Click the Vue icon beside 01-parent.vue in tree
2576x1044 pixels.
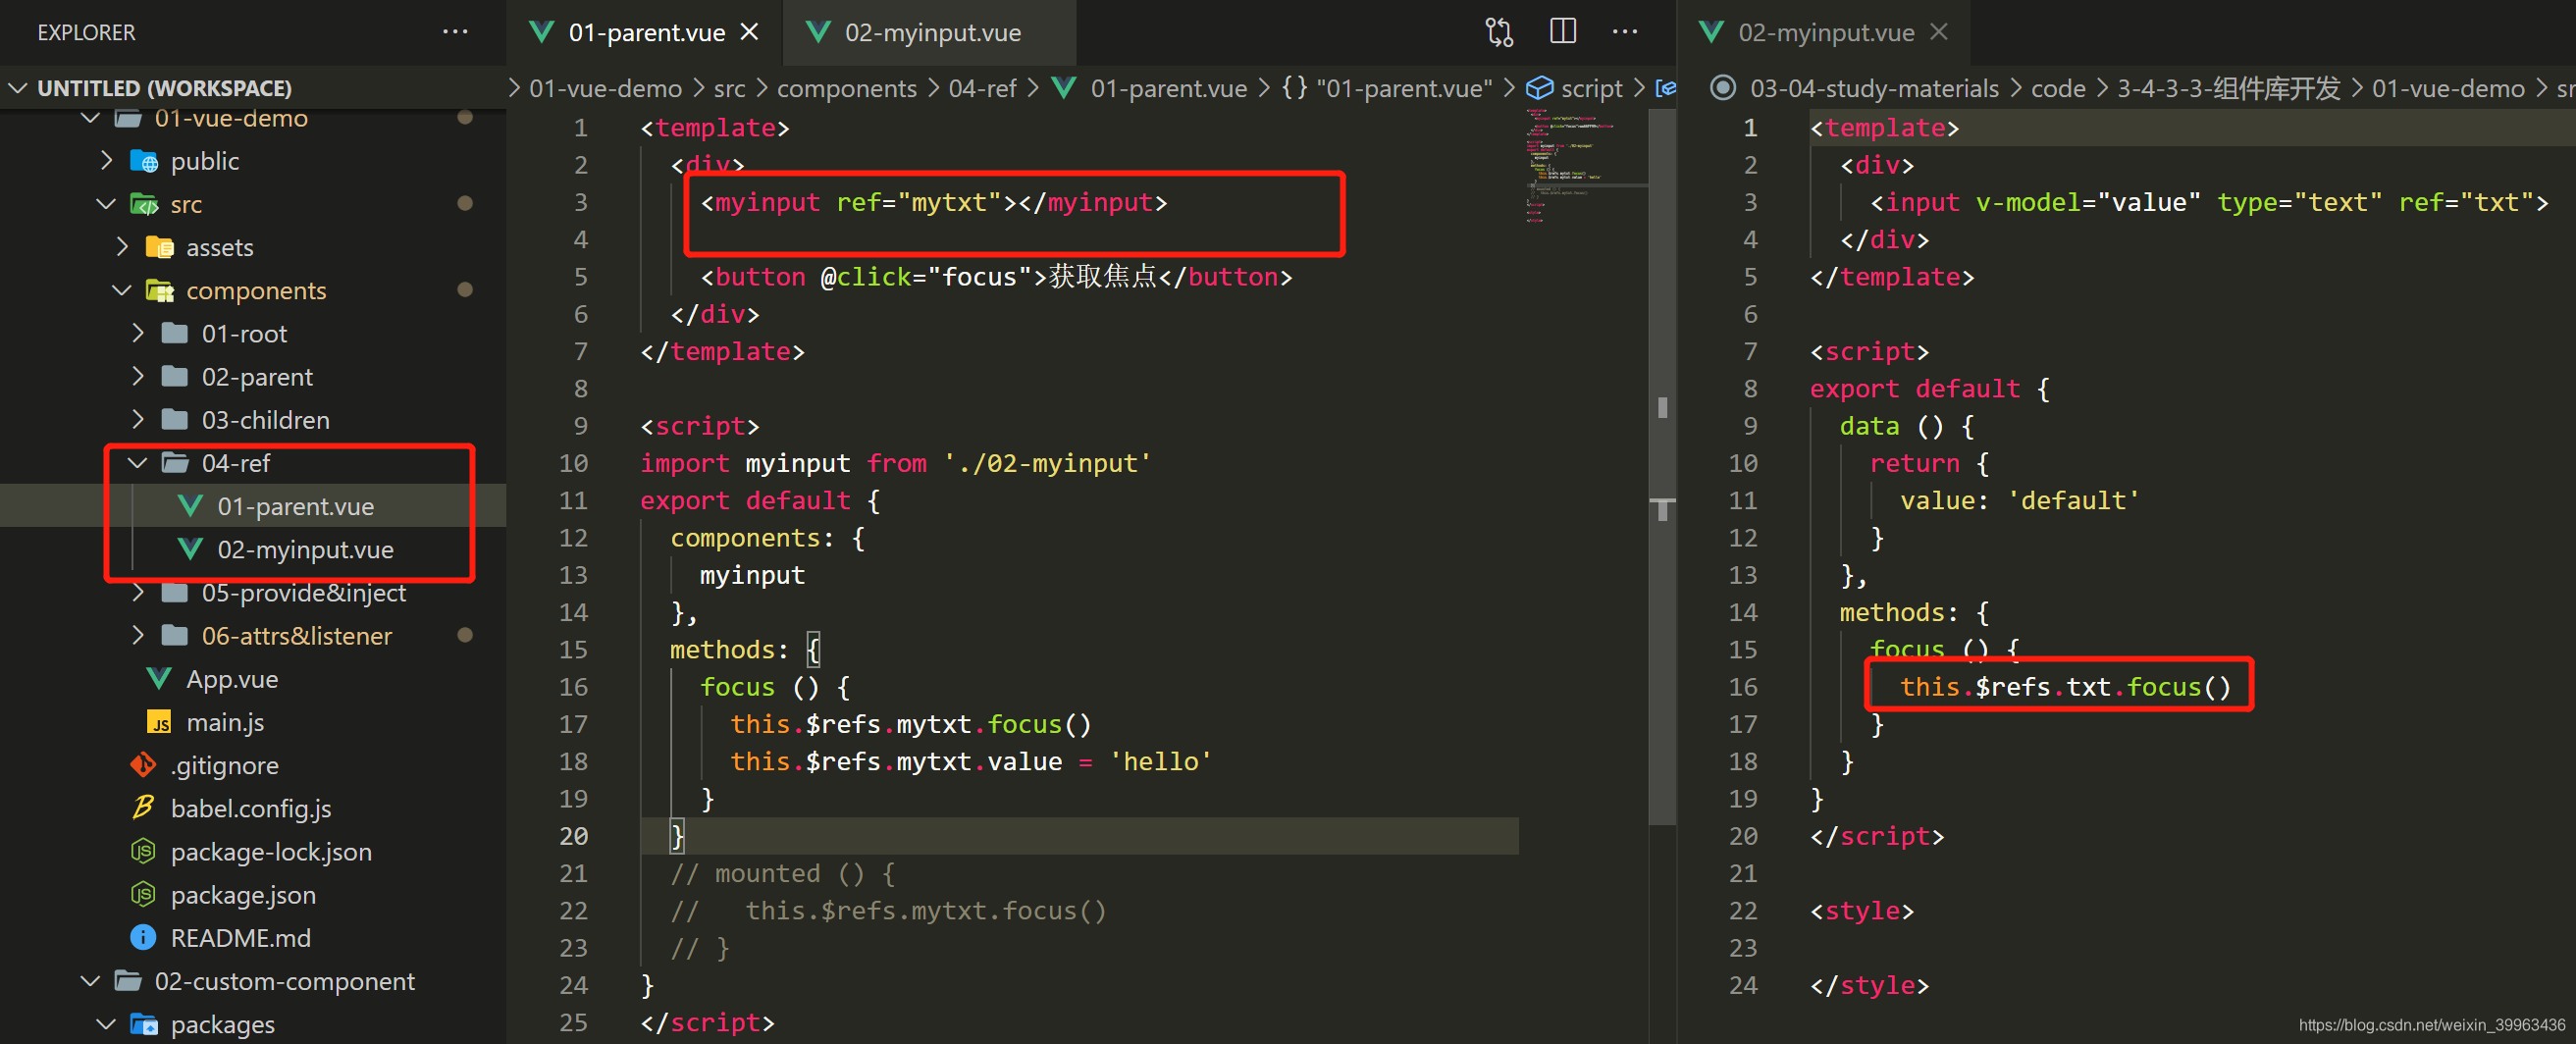189,506
